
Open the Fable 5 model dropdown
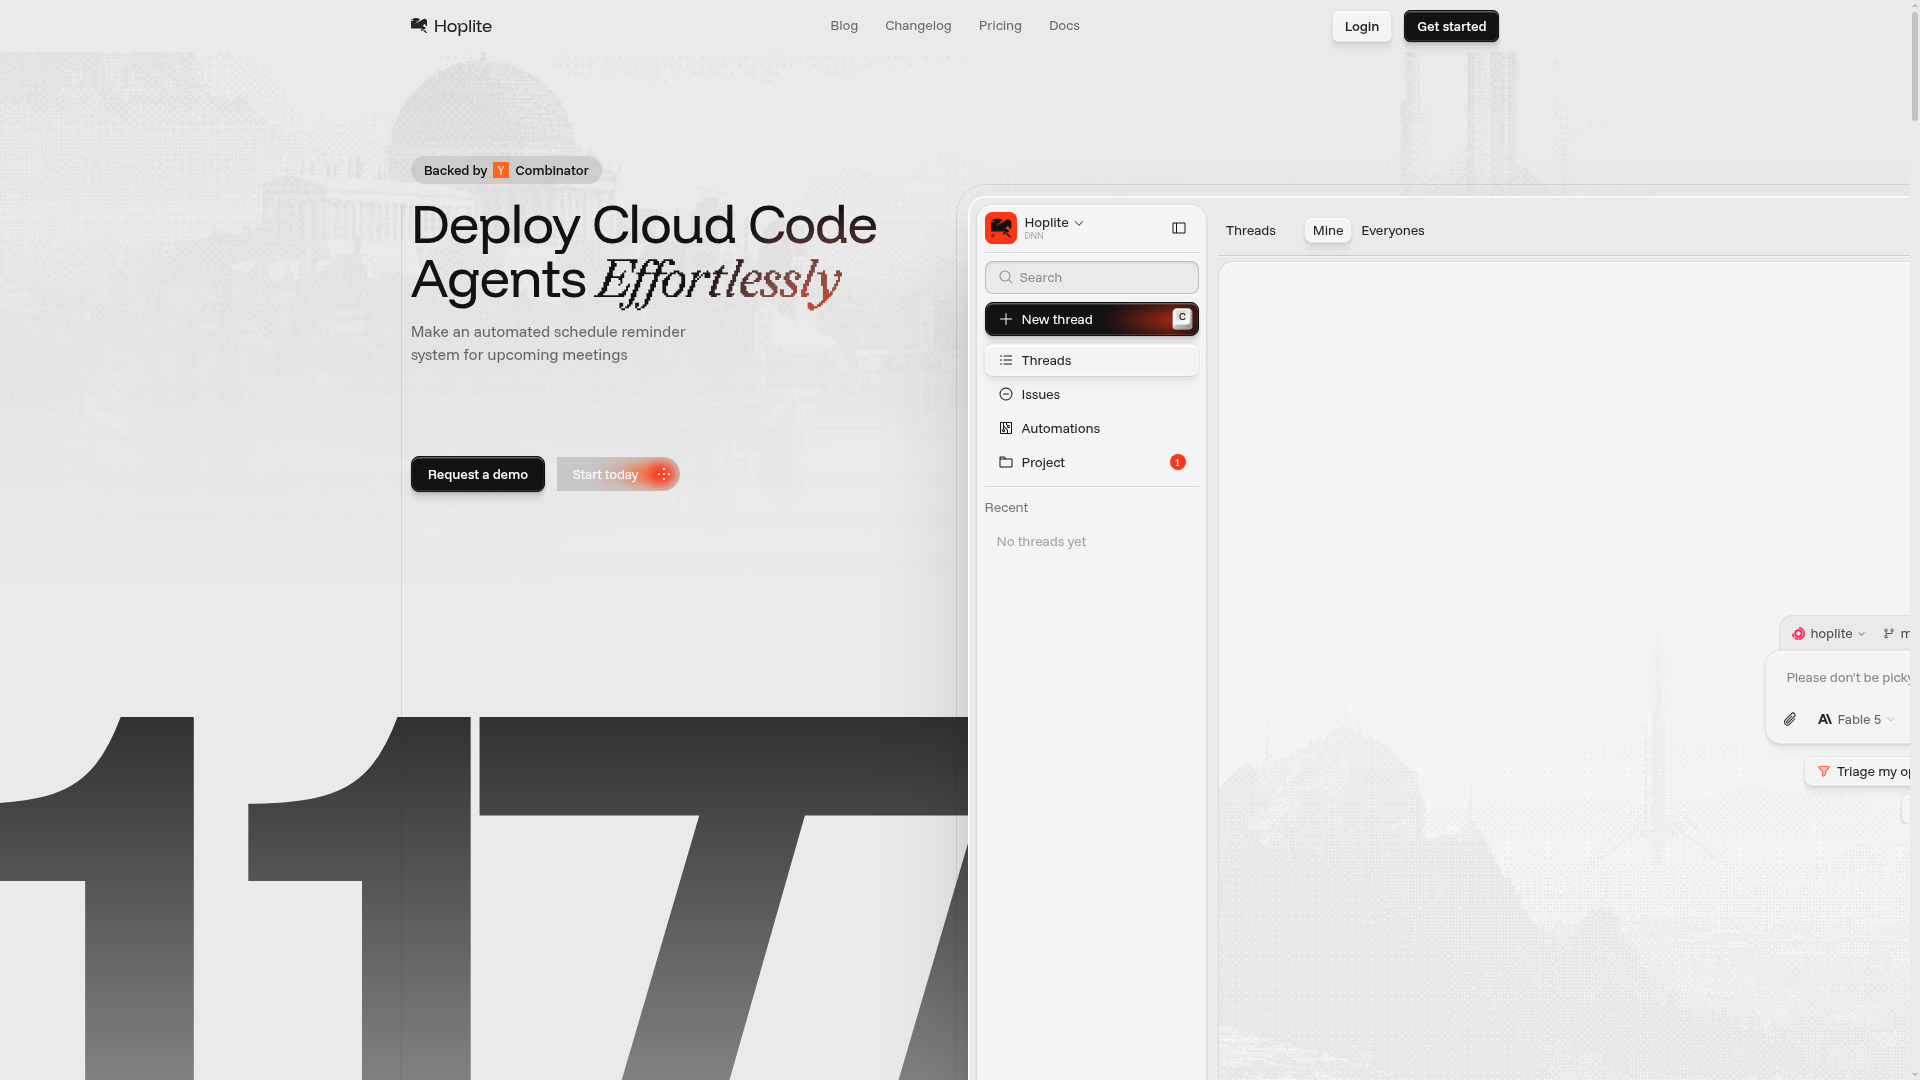1856,719
